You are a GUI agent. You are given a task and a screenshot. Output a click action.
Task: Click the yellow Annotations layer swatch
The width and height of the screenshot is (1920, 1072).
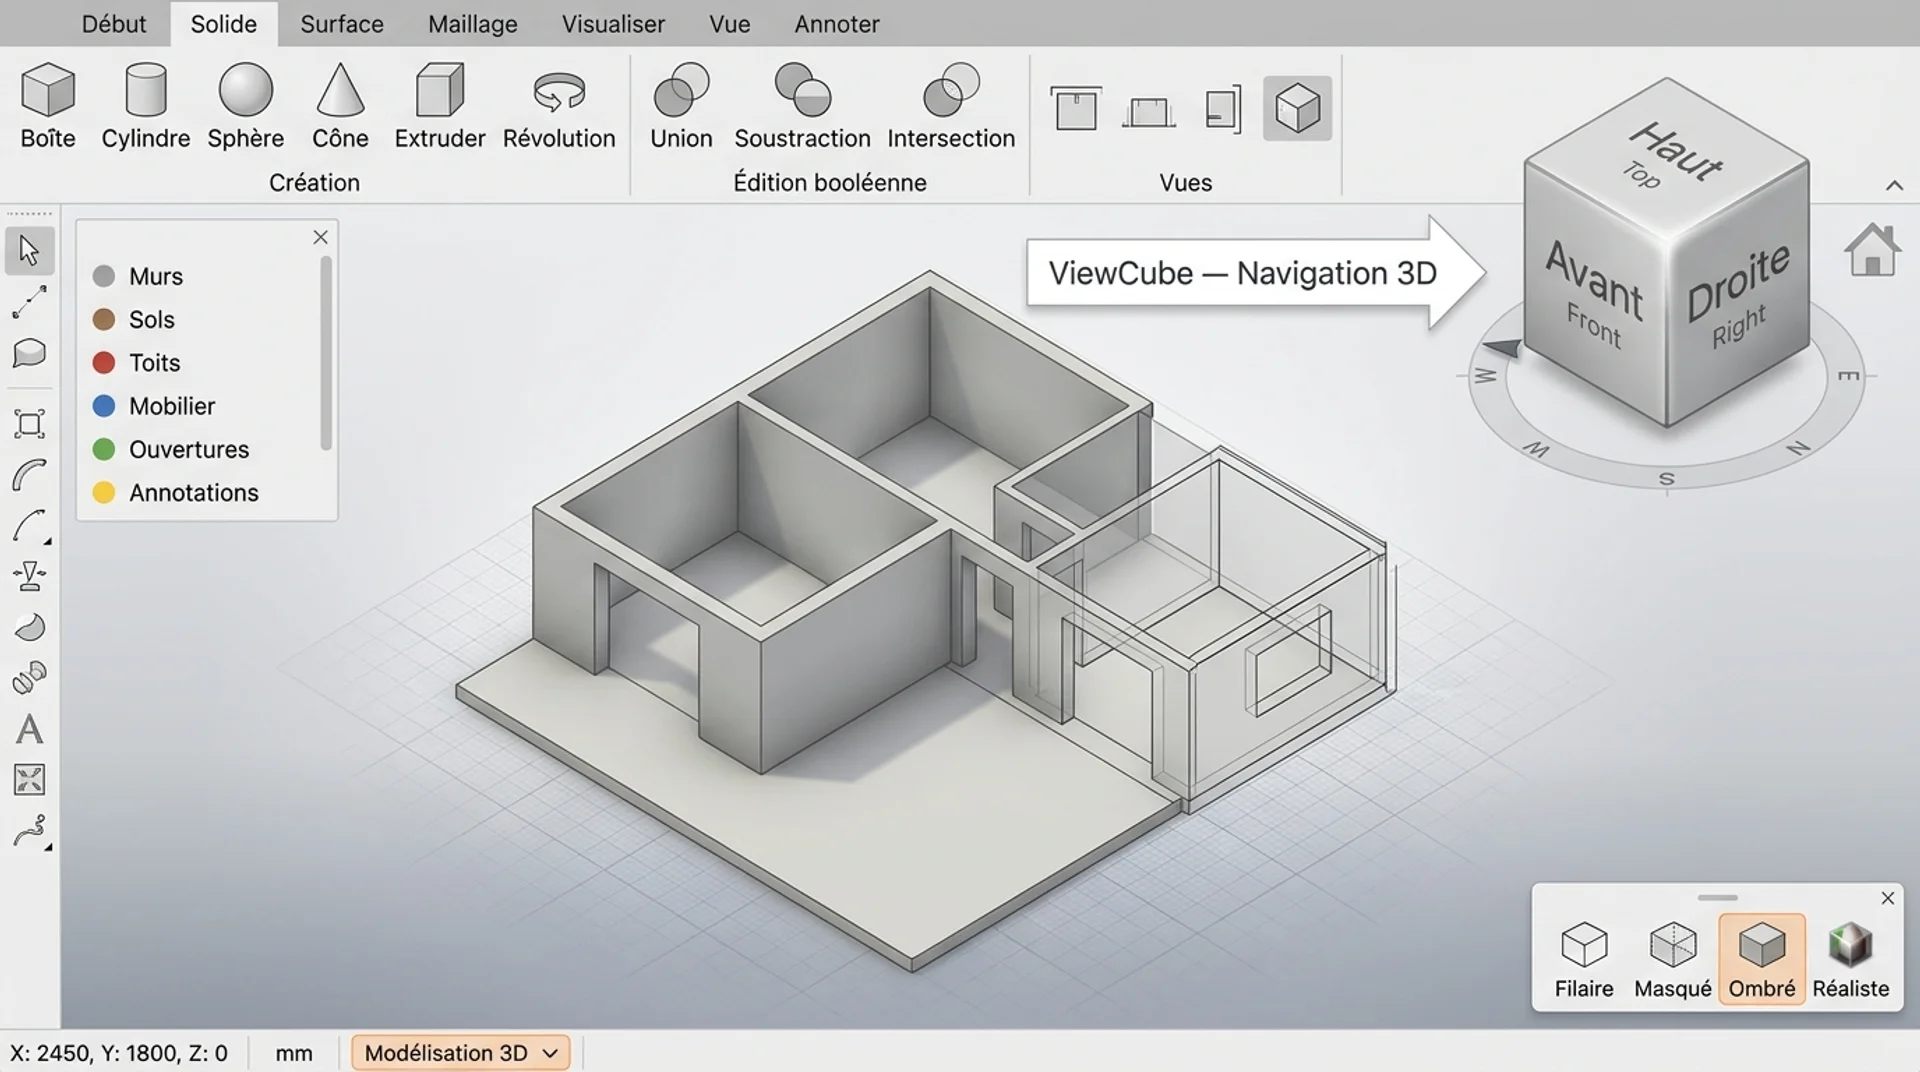tap(104, 492)
